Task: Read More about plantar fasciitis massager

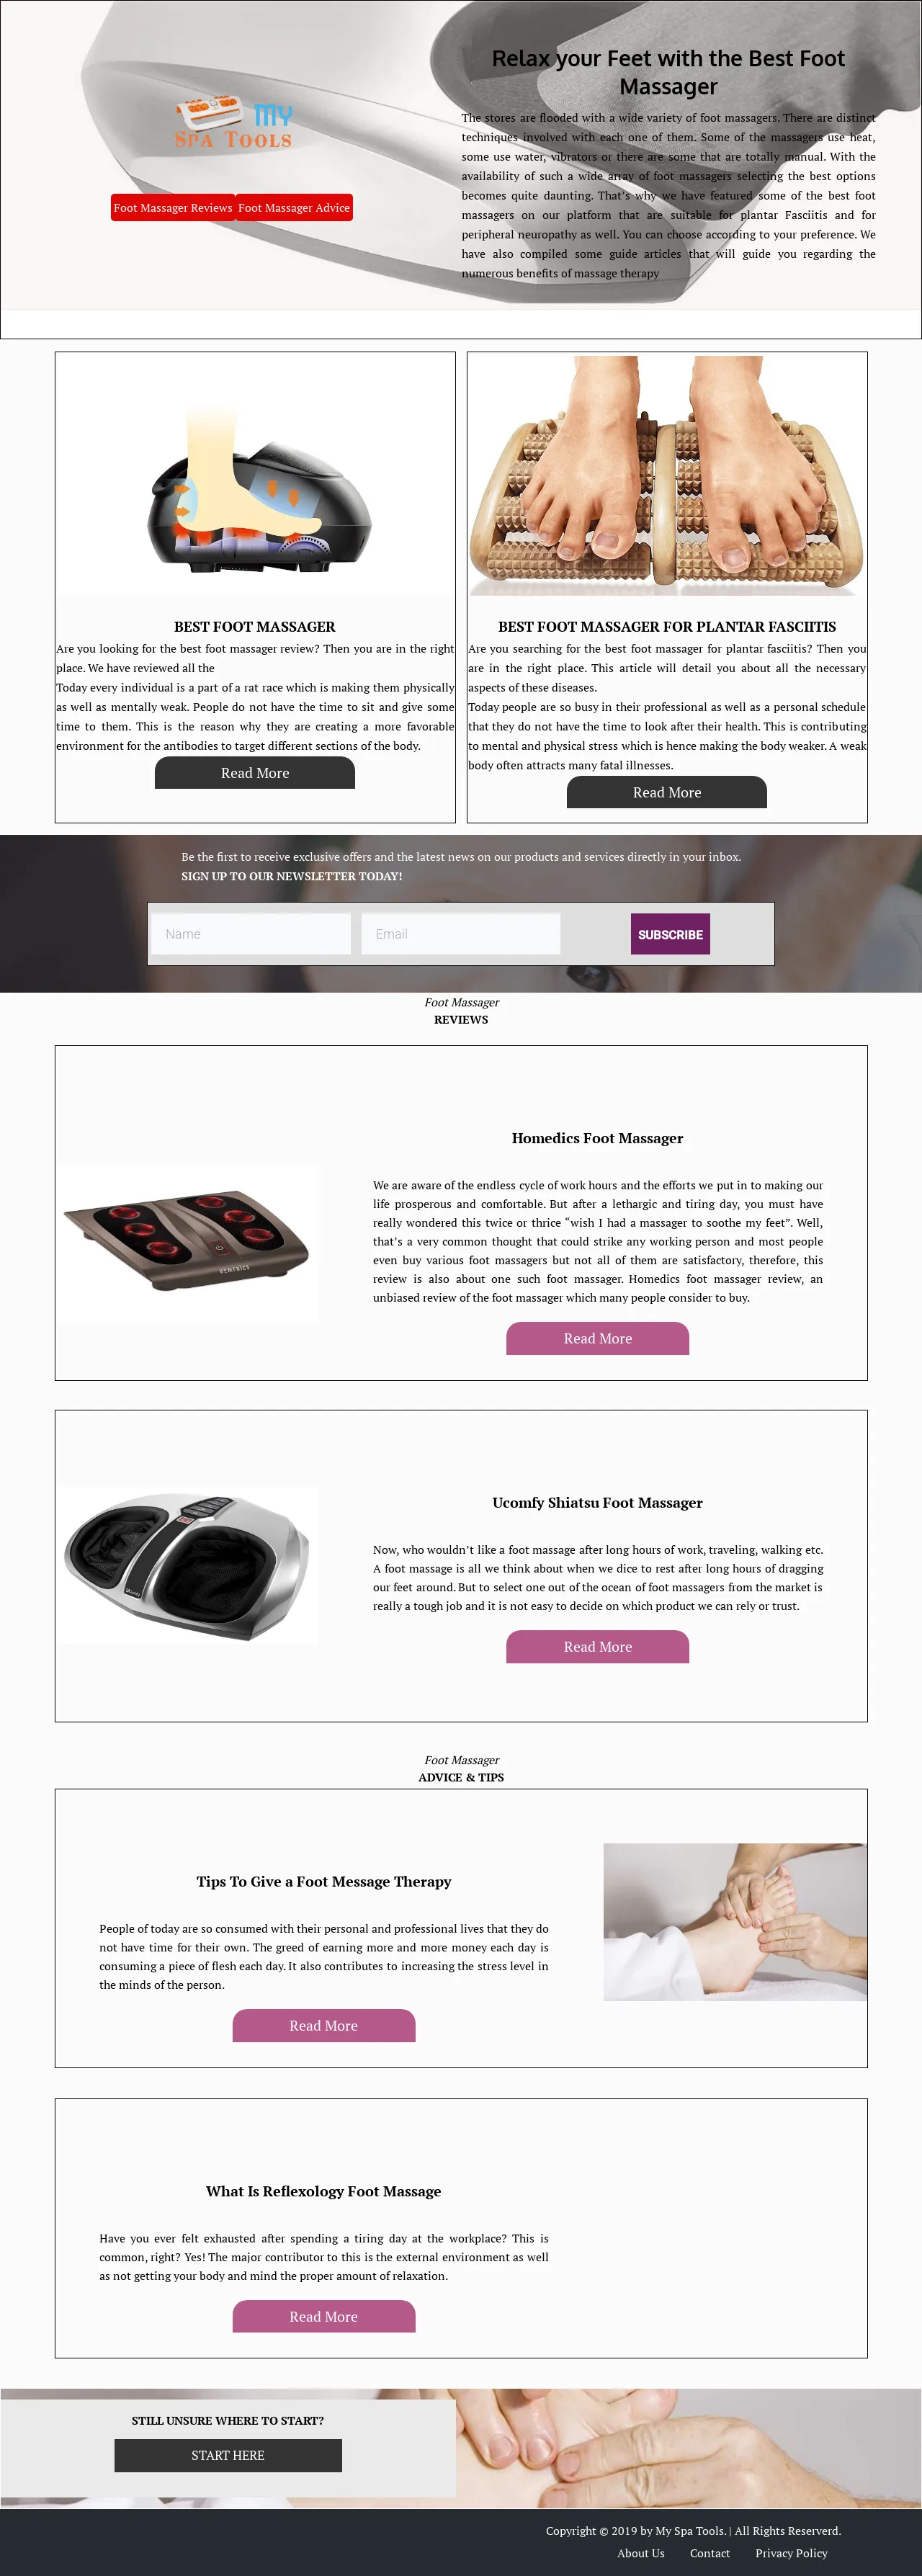Action: coord(667,792)
